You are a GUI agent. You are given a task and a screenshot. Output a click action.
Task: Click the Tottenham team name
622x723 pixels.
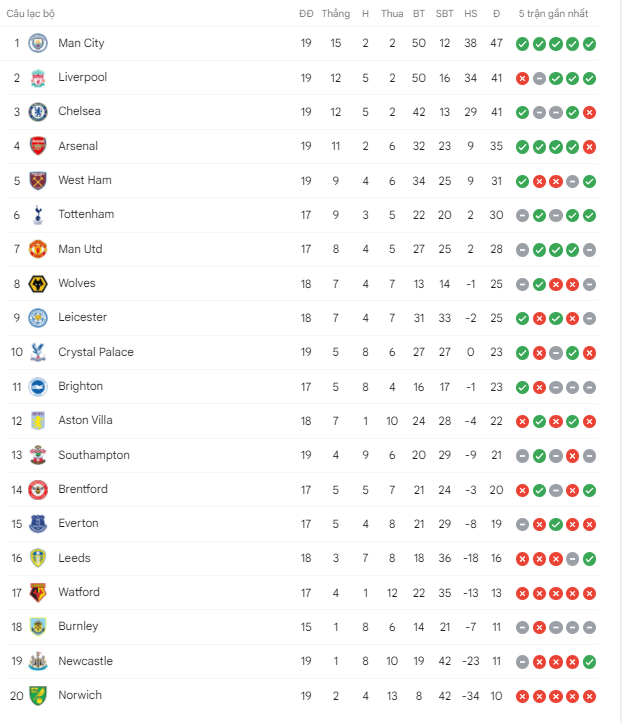point(86,214)
